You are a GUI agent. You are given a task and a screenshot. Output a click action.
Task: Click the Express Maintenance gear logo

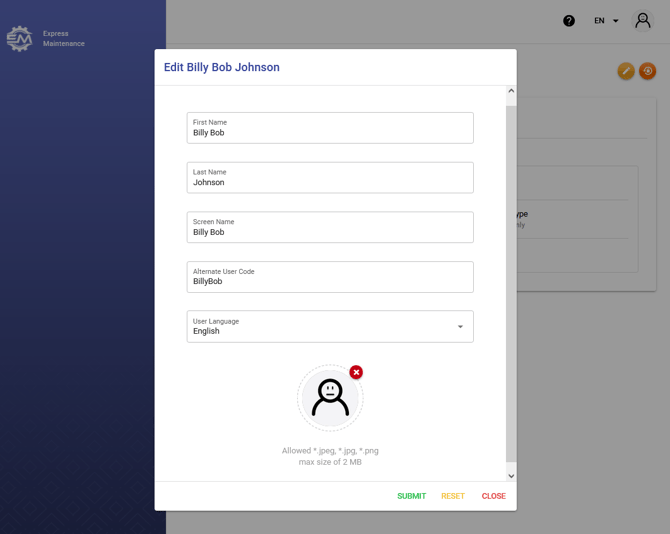(19, 39)
